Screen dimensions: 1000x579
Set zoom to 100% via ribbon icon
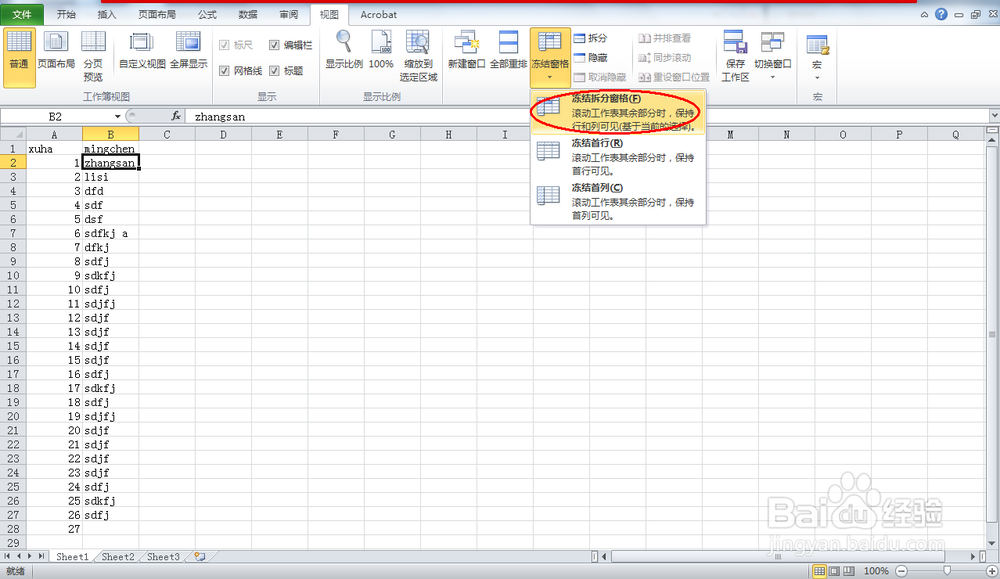pyautogui.click(x=381, y=50)
